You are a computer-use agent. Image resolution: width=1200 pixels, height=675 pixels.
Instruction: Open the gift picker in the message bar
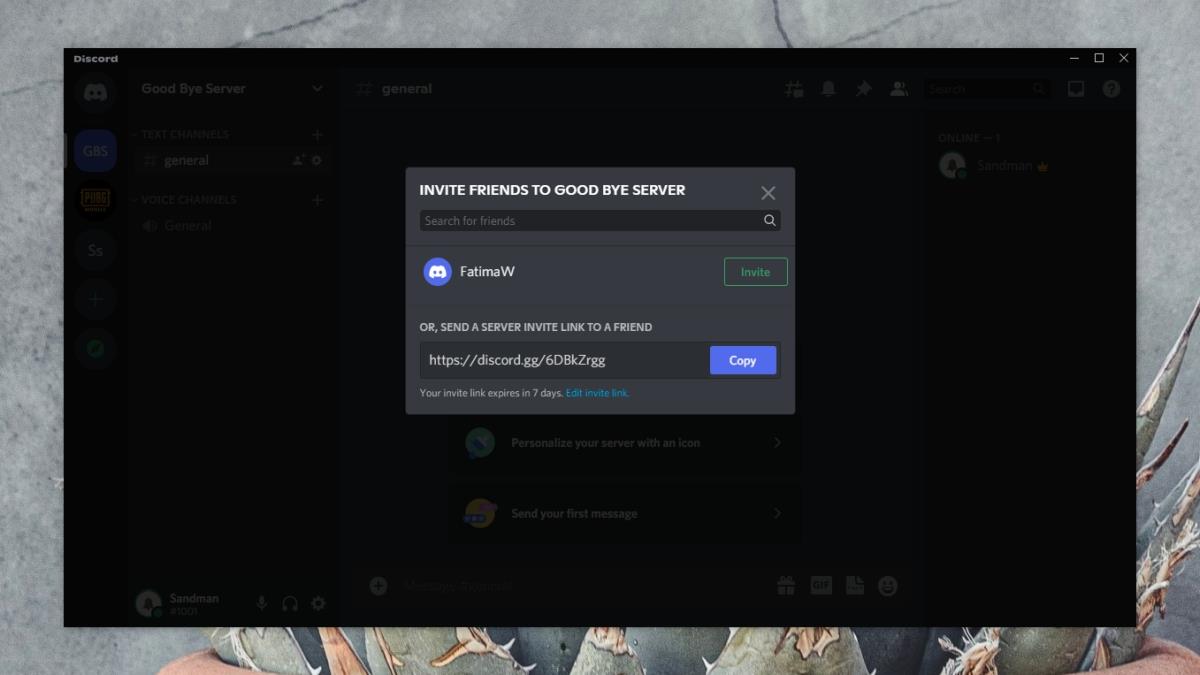[787, 585]
